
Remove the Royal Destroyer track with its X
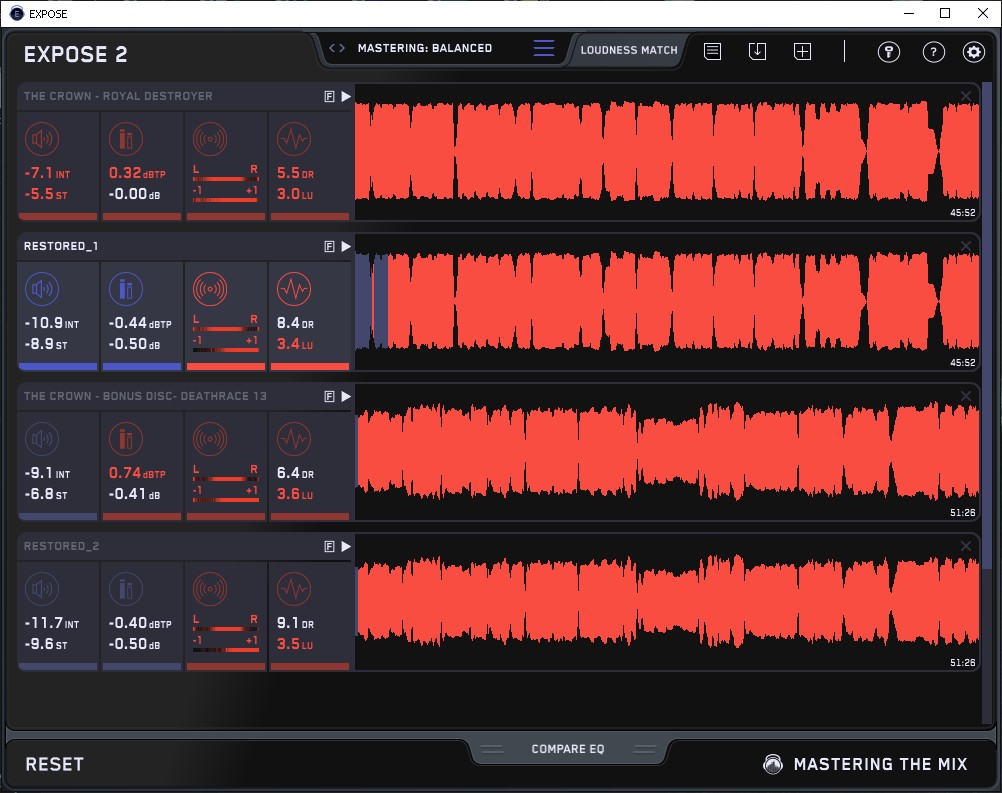966,96
